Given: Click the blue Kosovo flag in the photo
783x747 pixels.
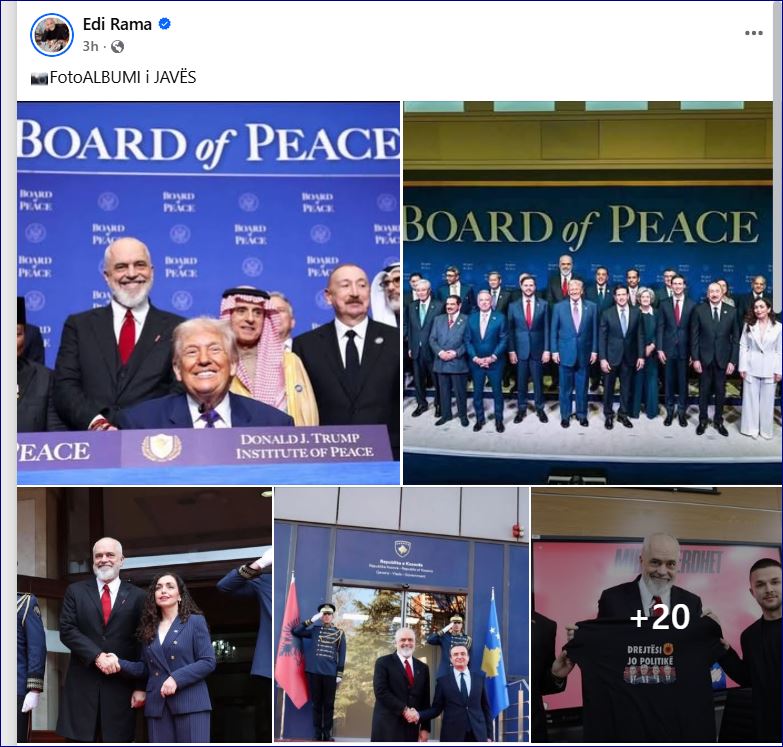Looking at the screenshot, I should tap(495, 654).
